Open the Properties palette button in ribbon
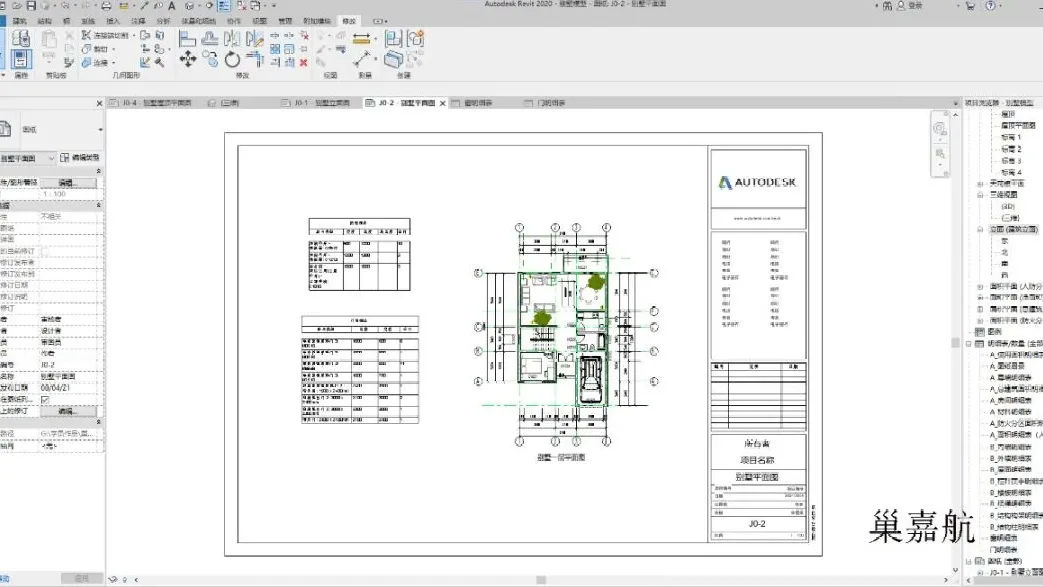The width and height of the screenshot is (1043, 587). [21, 58]
